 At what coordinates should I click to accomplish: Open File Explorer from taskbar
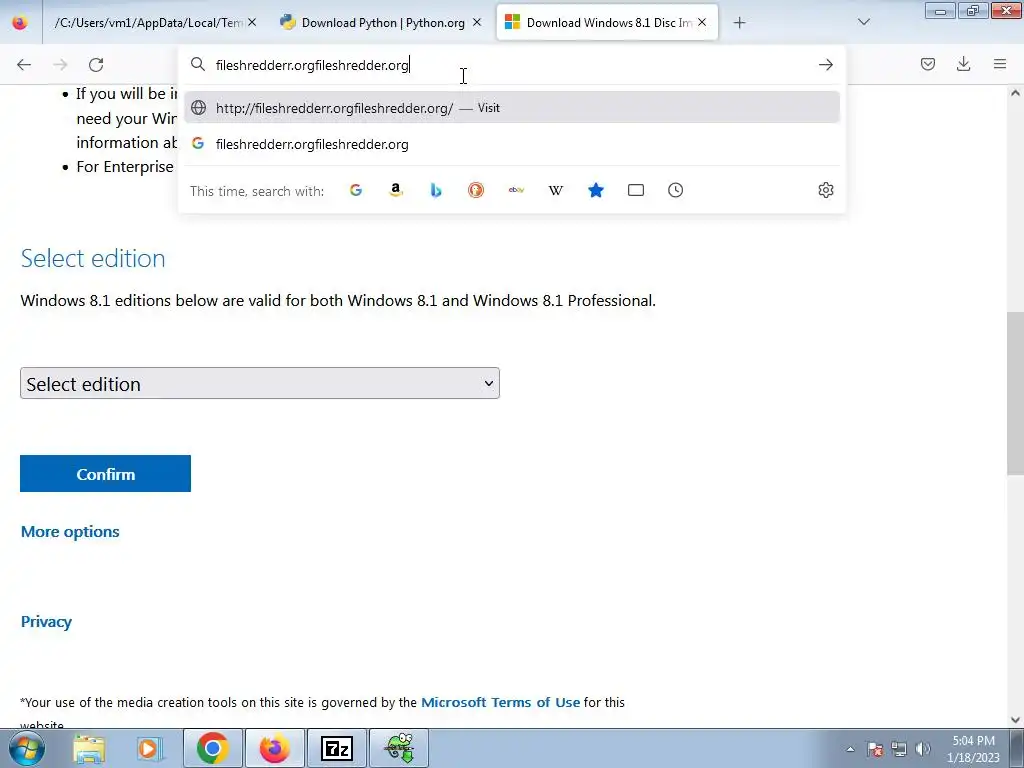point(89,748)
